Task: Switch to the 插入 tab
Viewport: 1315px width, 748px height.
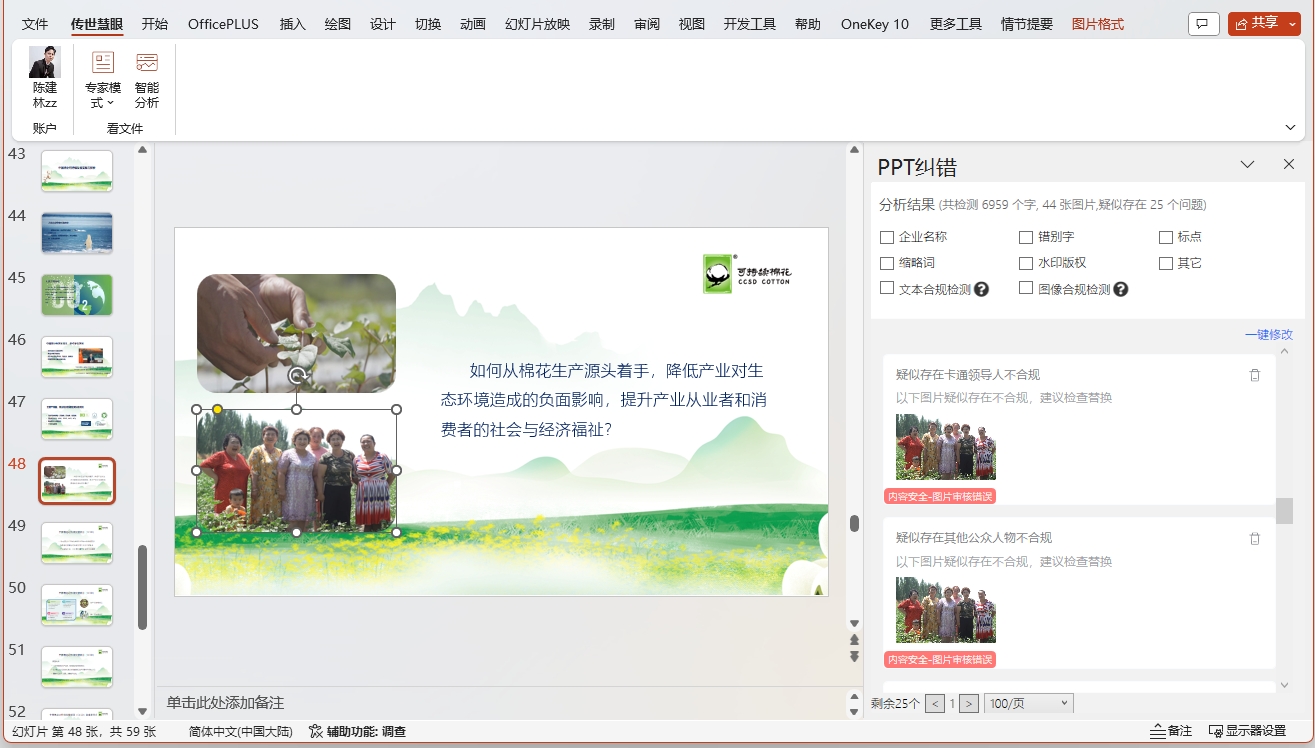Action: click(293, 24)
